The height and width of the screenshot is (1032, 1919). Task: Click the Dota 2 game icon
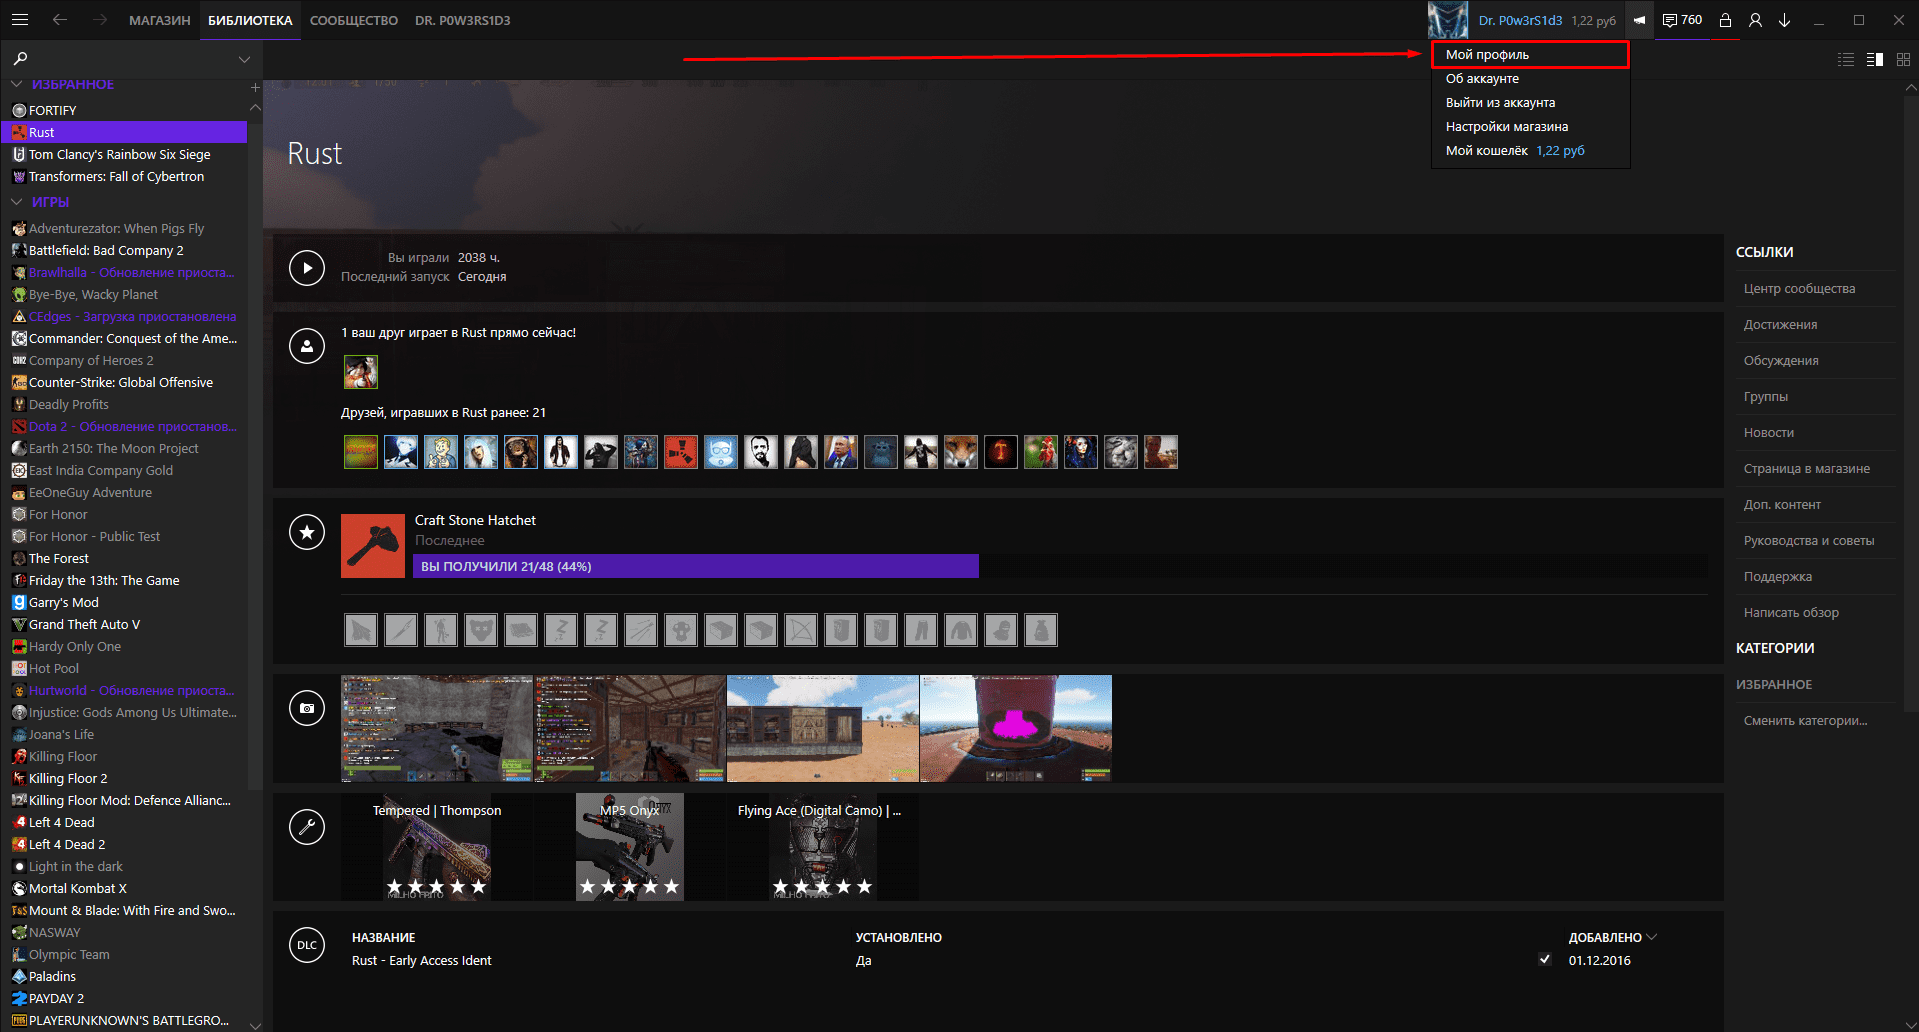tap(19, 426)
